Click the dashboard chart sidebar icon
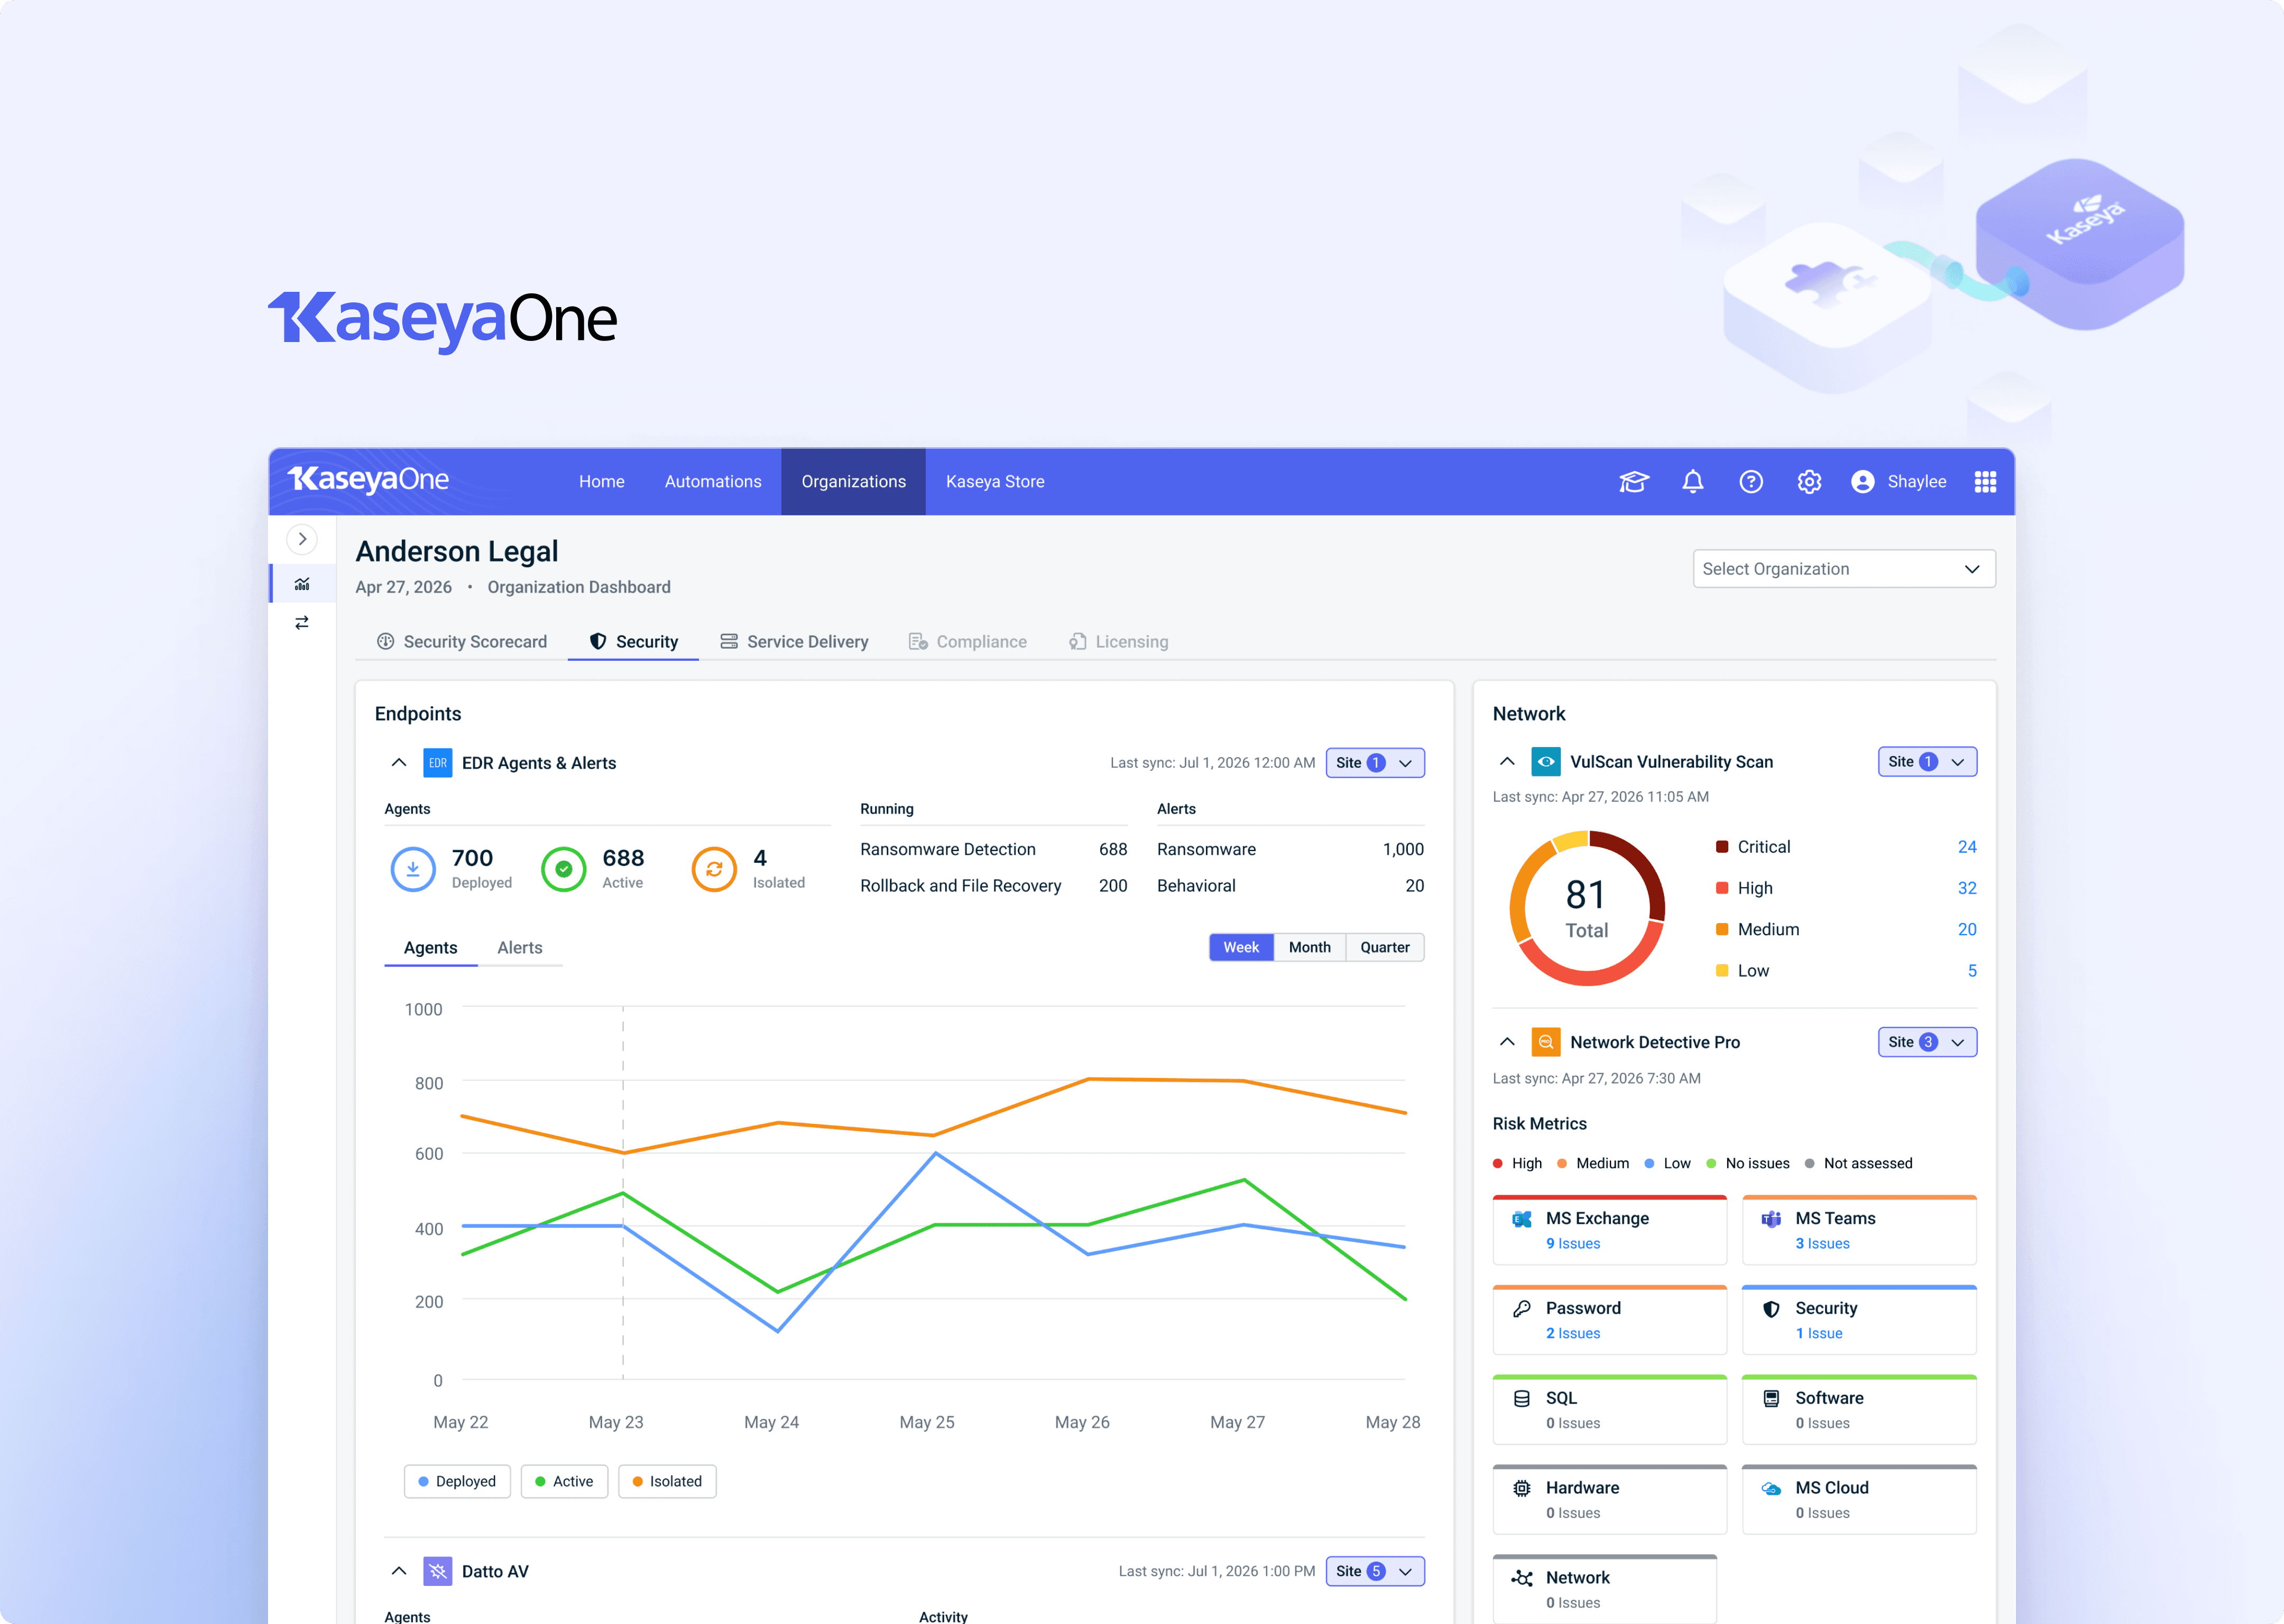 [x=302, y=584]
